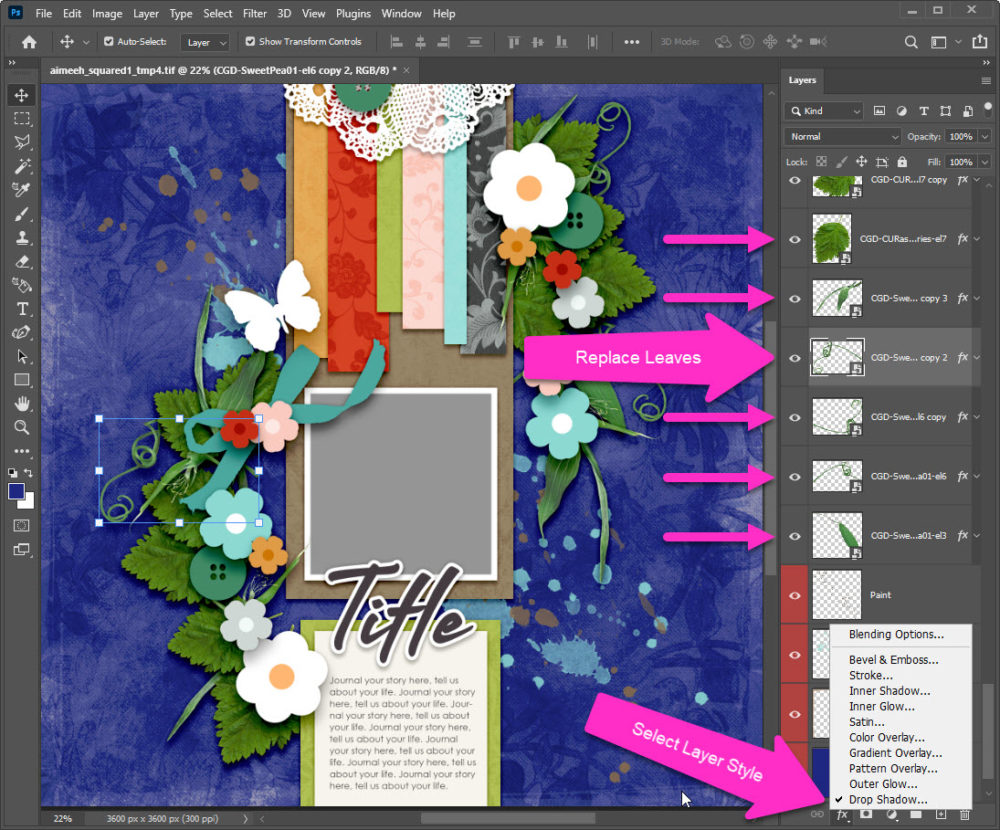Toggle layer filtering on/off switch
The height and width of the screenshot is (830, 1000).
click(988, 108)
